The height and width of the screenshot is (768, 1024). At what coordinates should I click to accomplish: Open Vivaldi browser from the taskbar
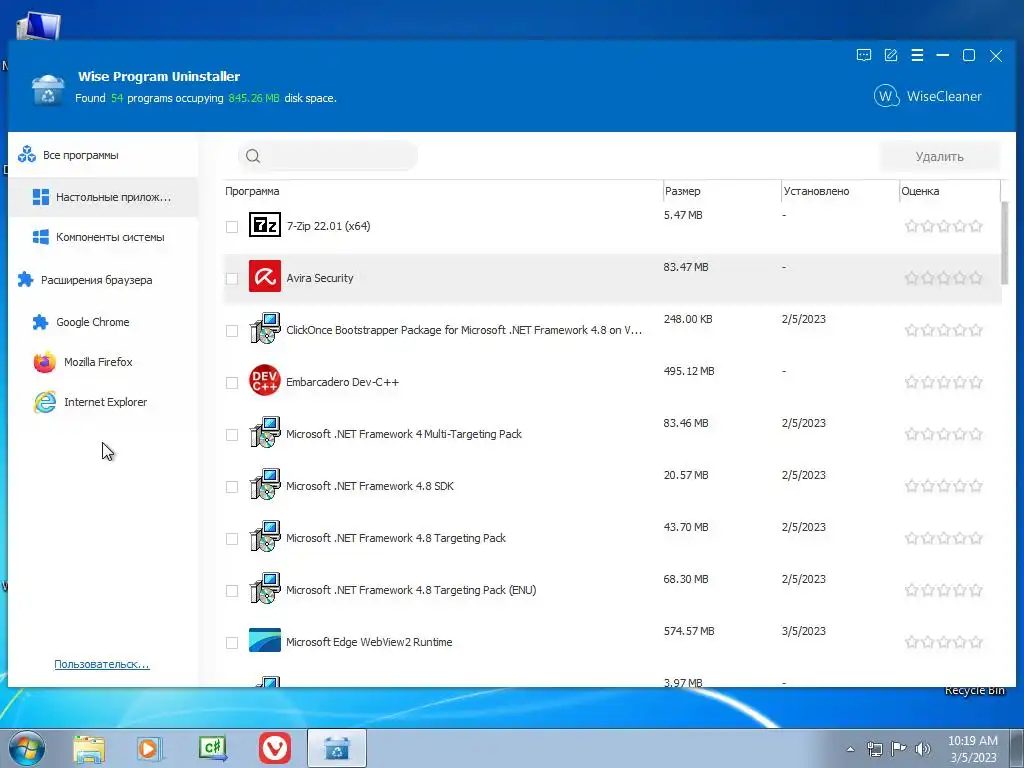[275, 748]
